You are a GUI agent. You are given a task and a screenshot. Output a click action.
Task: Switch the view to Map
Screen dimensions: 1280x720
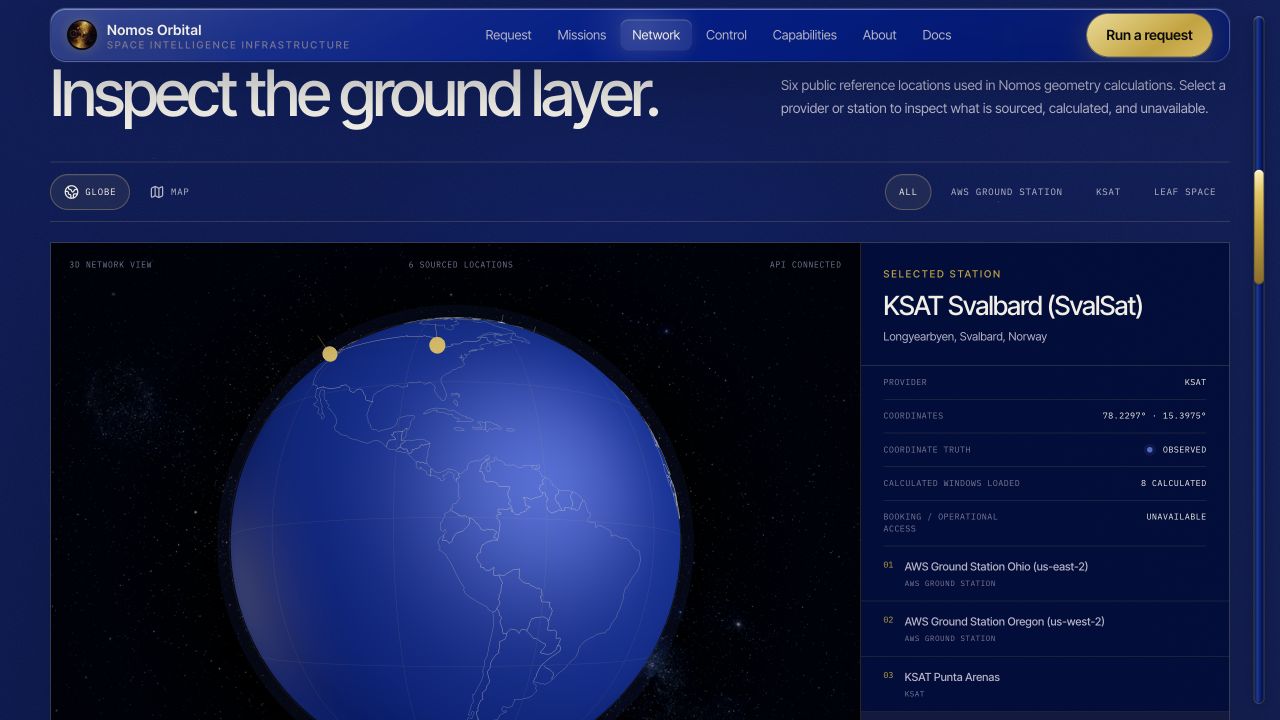tap(169, 192)
